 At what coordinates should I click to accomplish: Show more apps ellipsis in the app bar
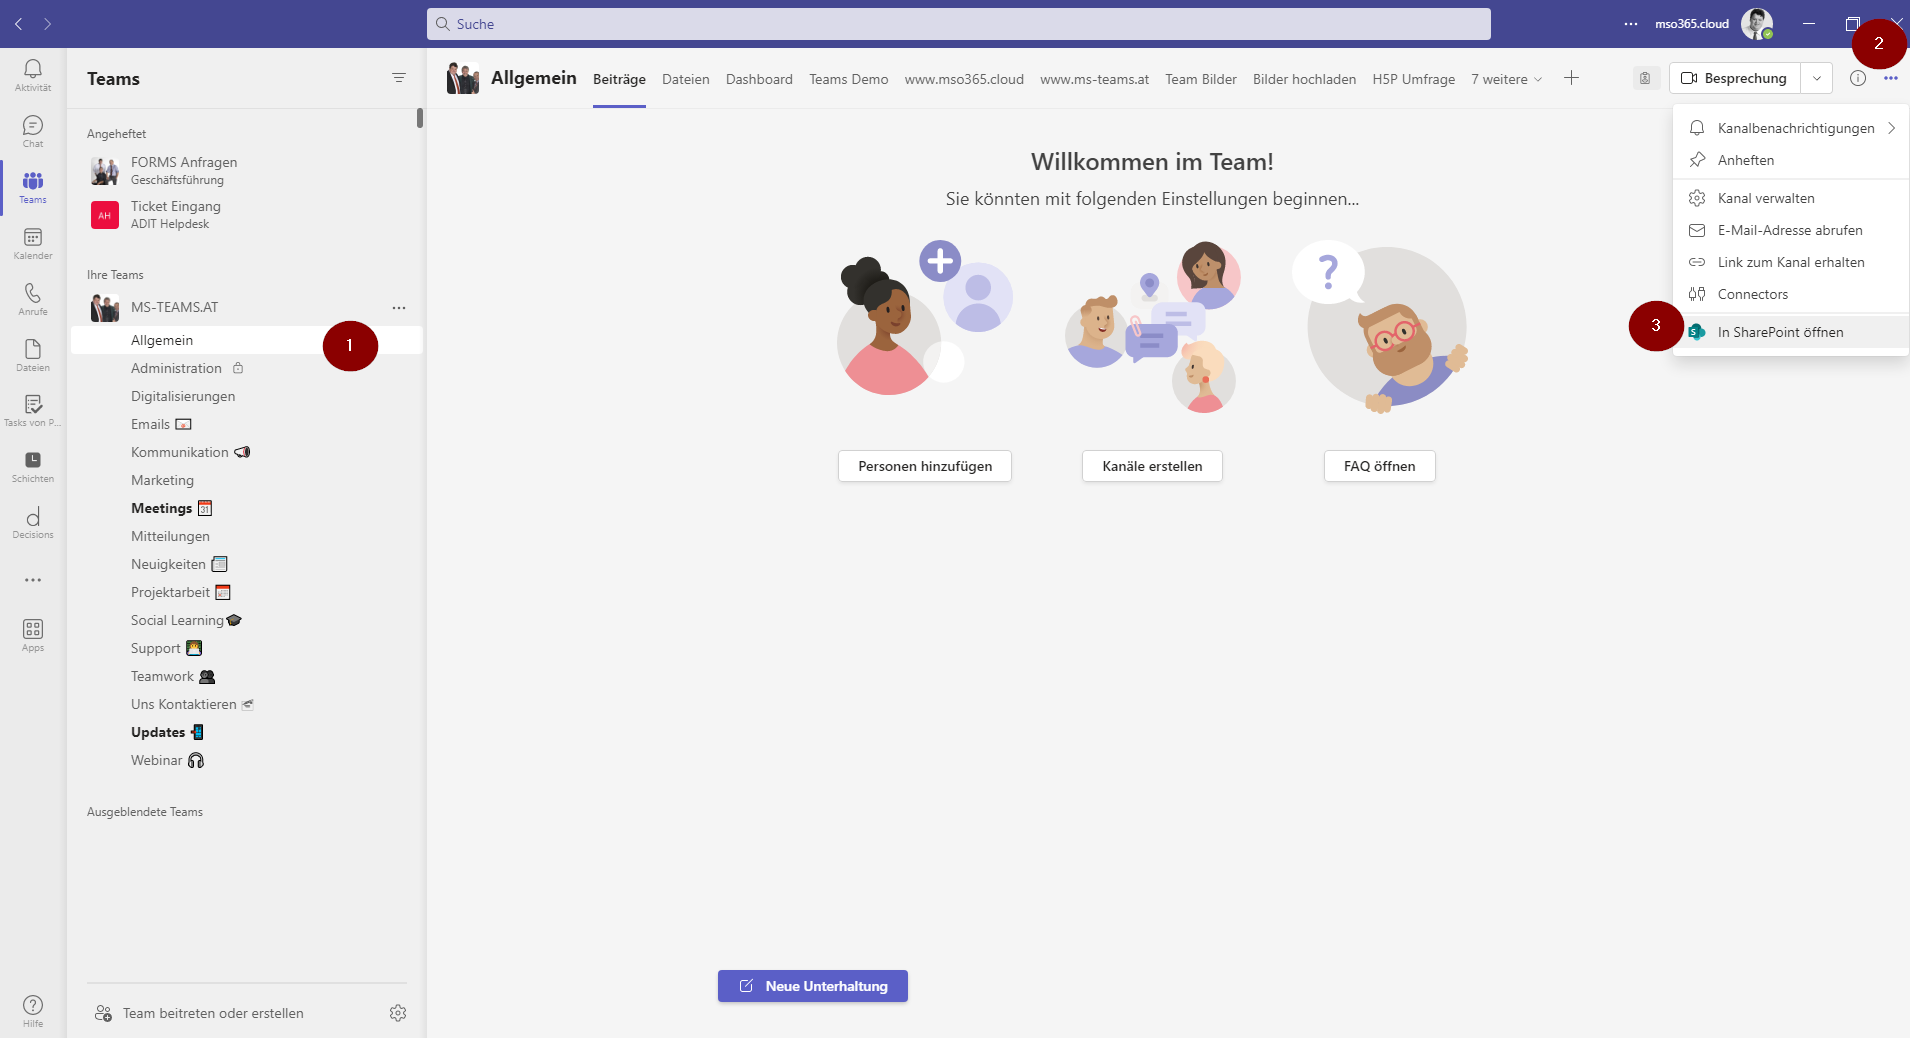pyautogui.click(x=33, y=580)
